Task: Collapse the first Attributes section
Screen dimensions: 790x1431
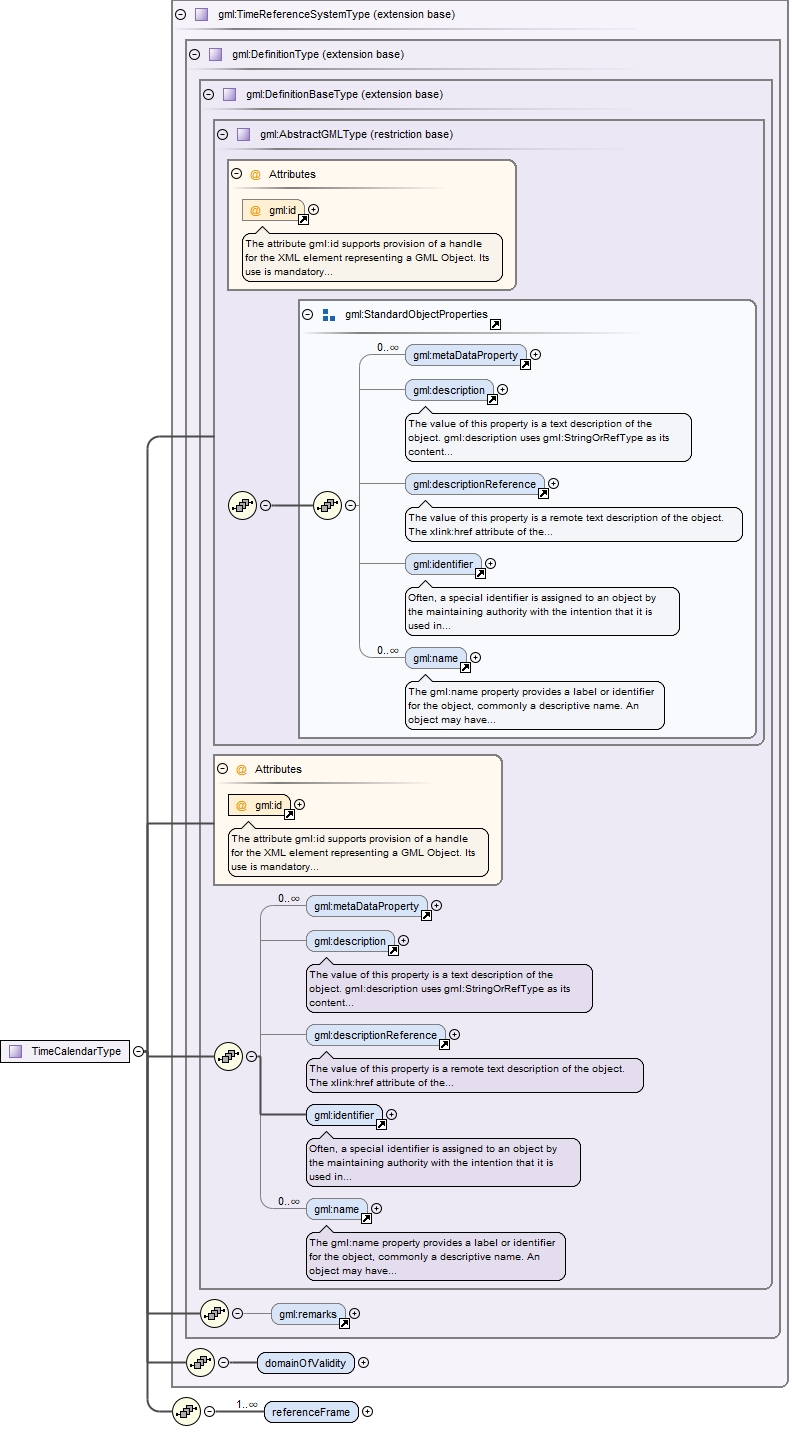Action: 237,173
